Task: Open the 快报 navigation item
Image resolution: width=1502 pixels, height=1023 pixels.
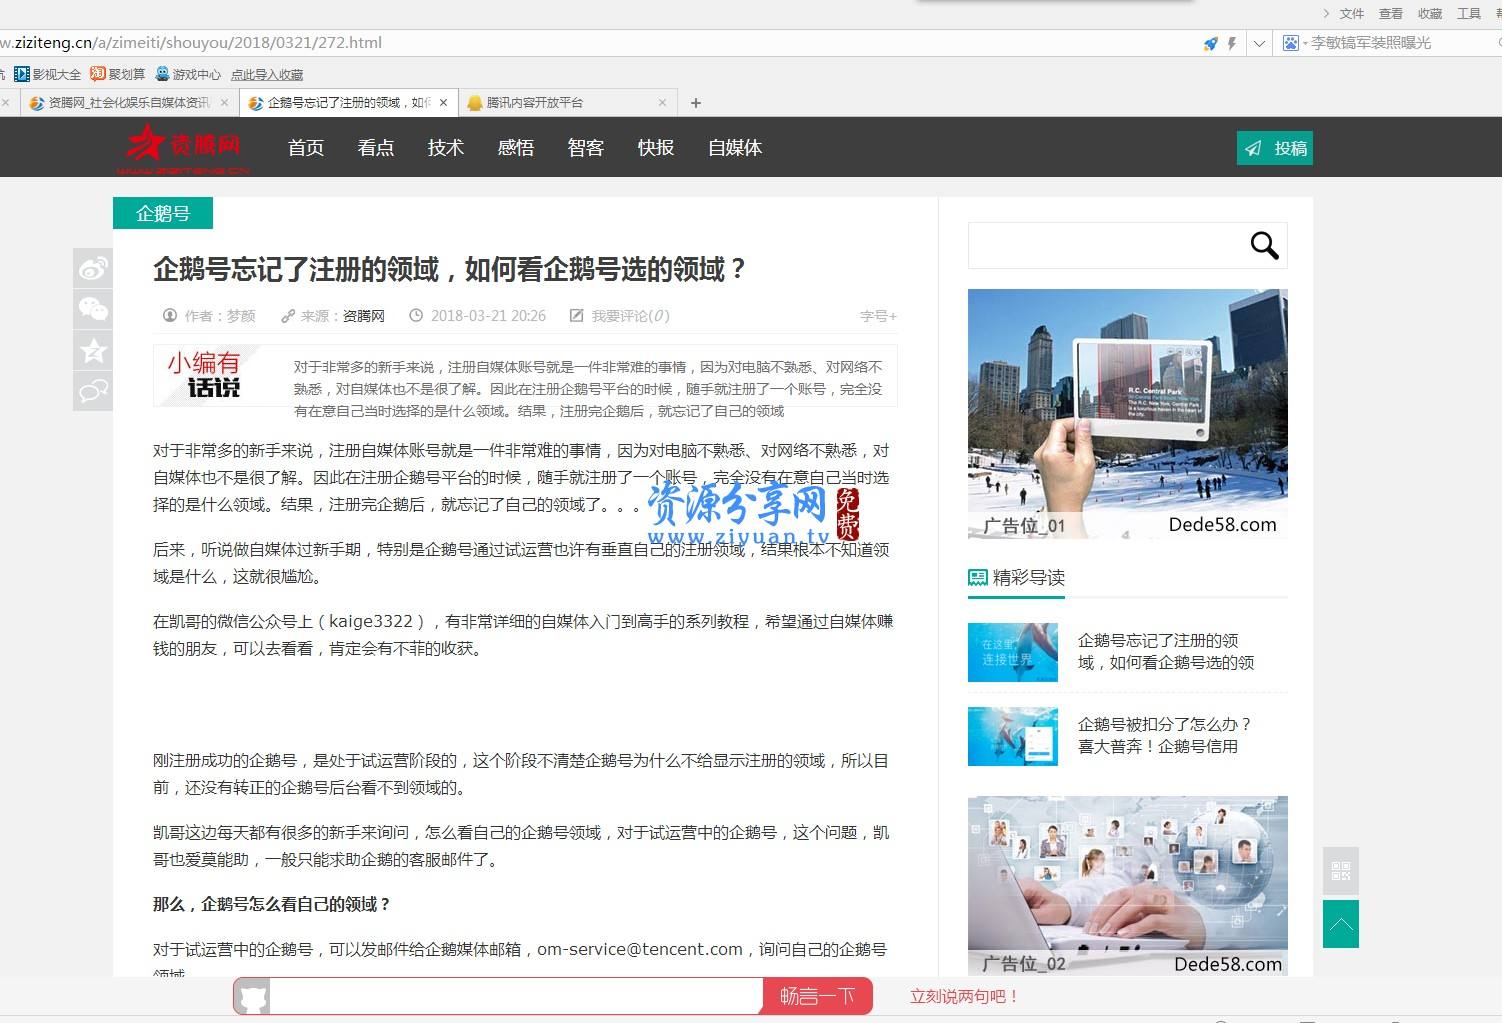Action: (x=656, y=148)
